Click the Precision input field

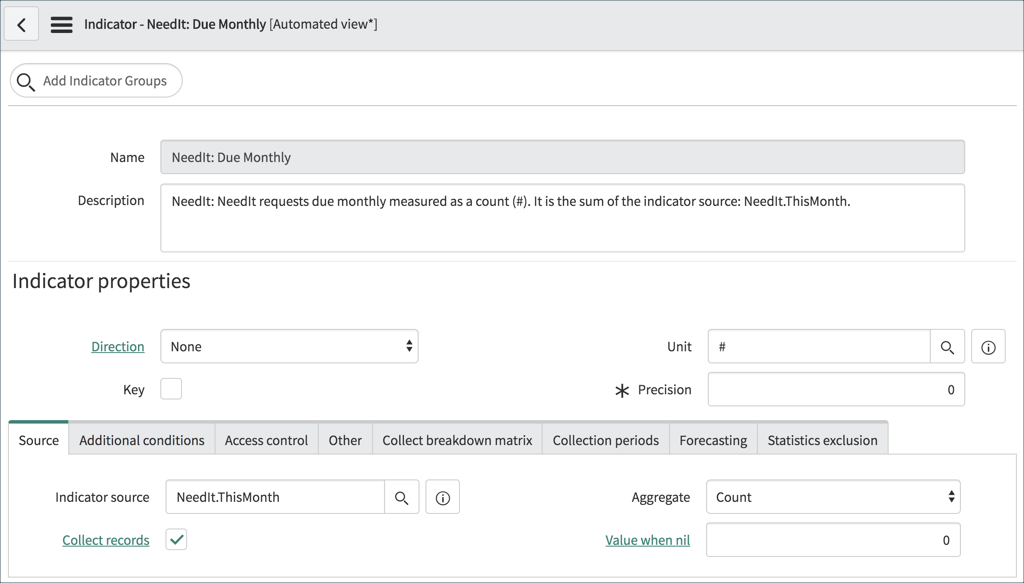(836, 389)
